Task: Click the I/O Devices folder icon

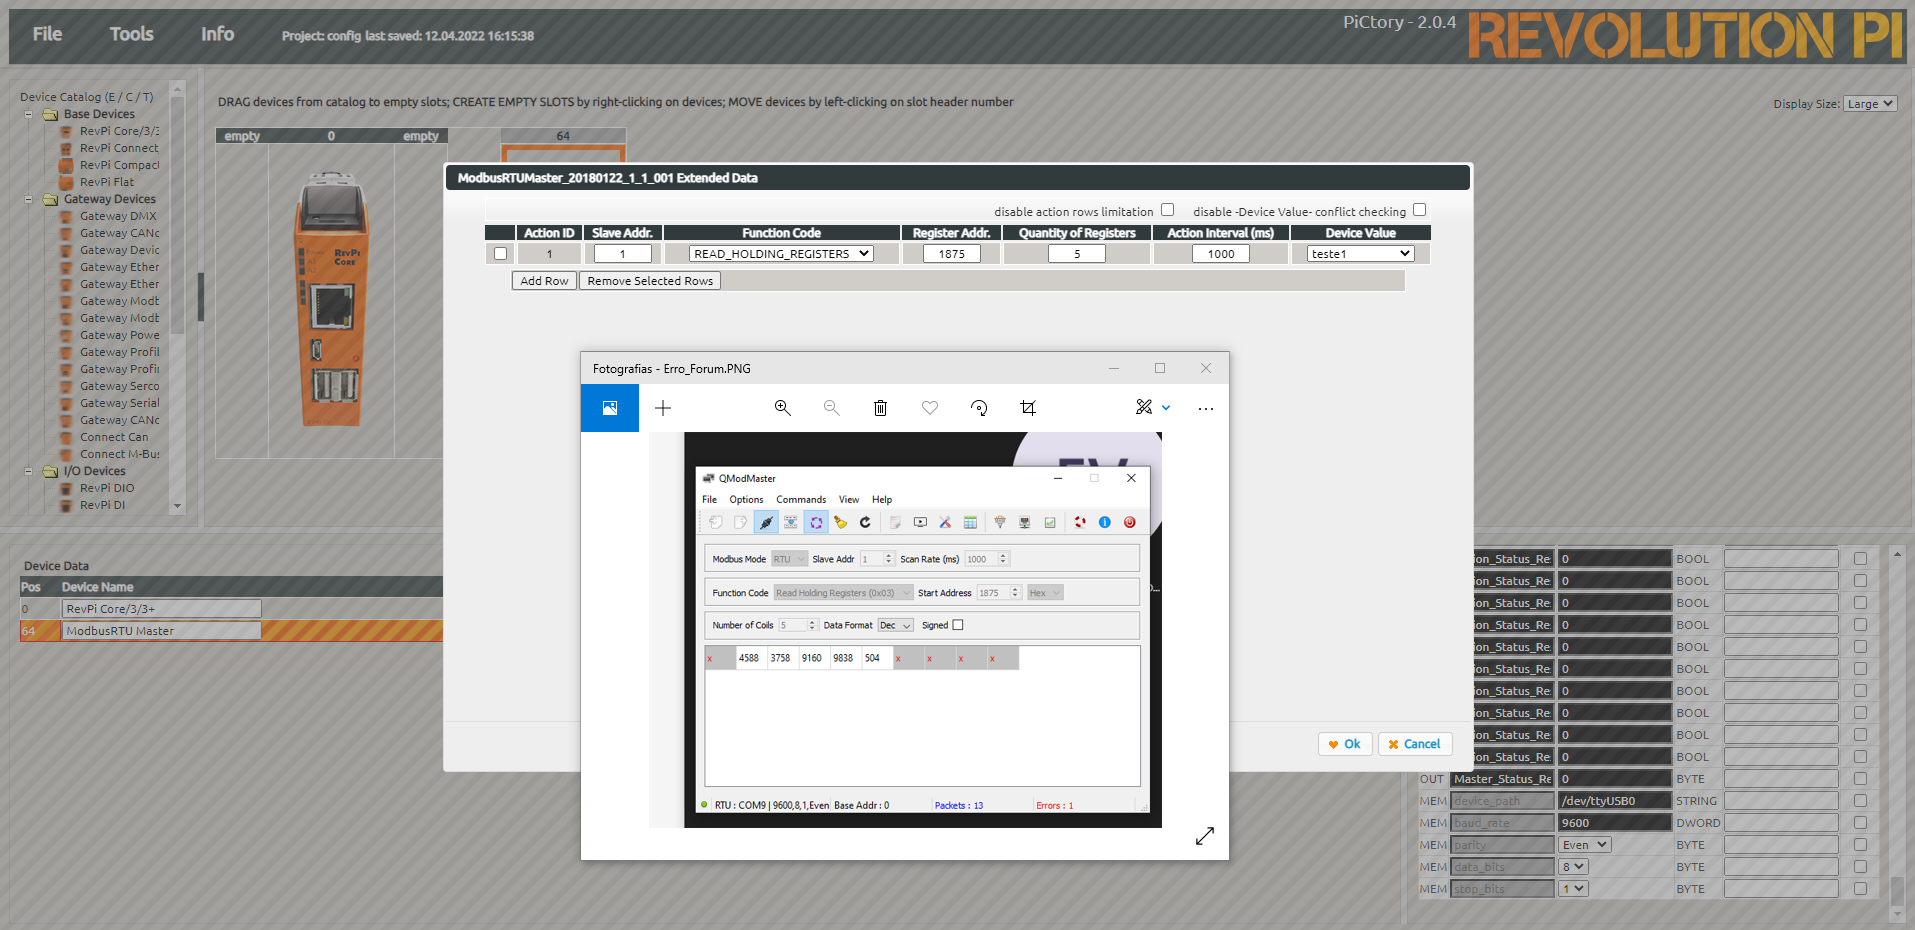Action: (x=50, y=471)
